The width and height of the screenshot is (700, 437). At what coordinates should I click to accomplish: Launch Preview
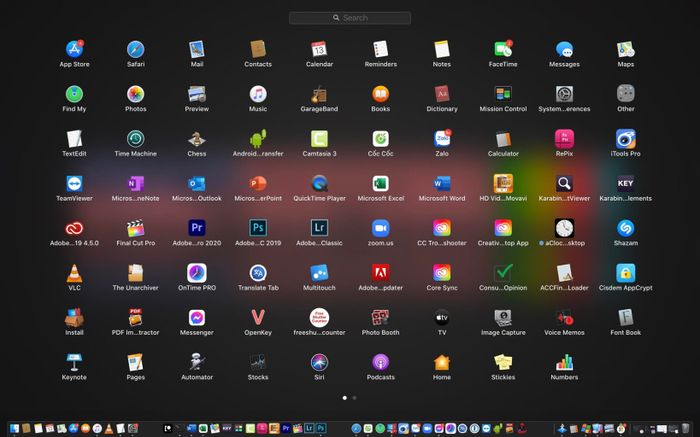pyautogui.click(x=197, y=94)
